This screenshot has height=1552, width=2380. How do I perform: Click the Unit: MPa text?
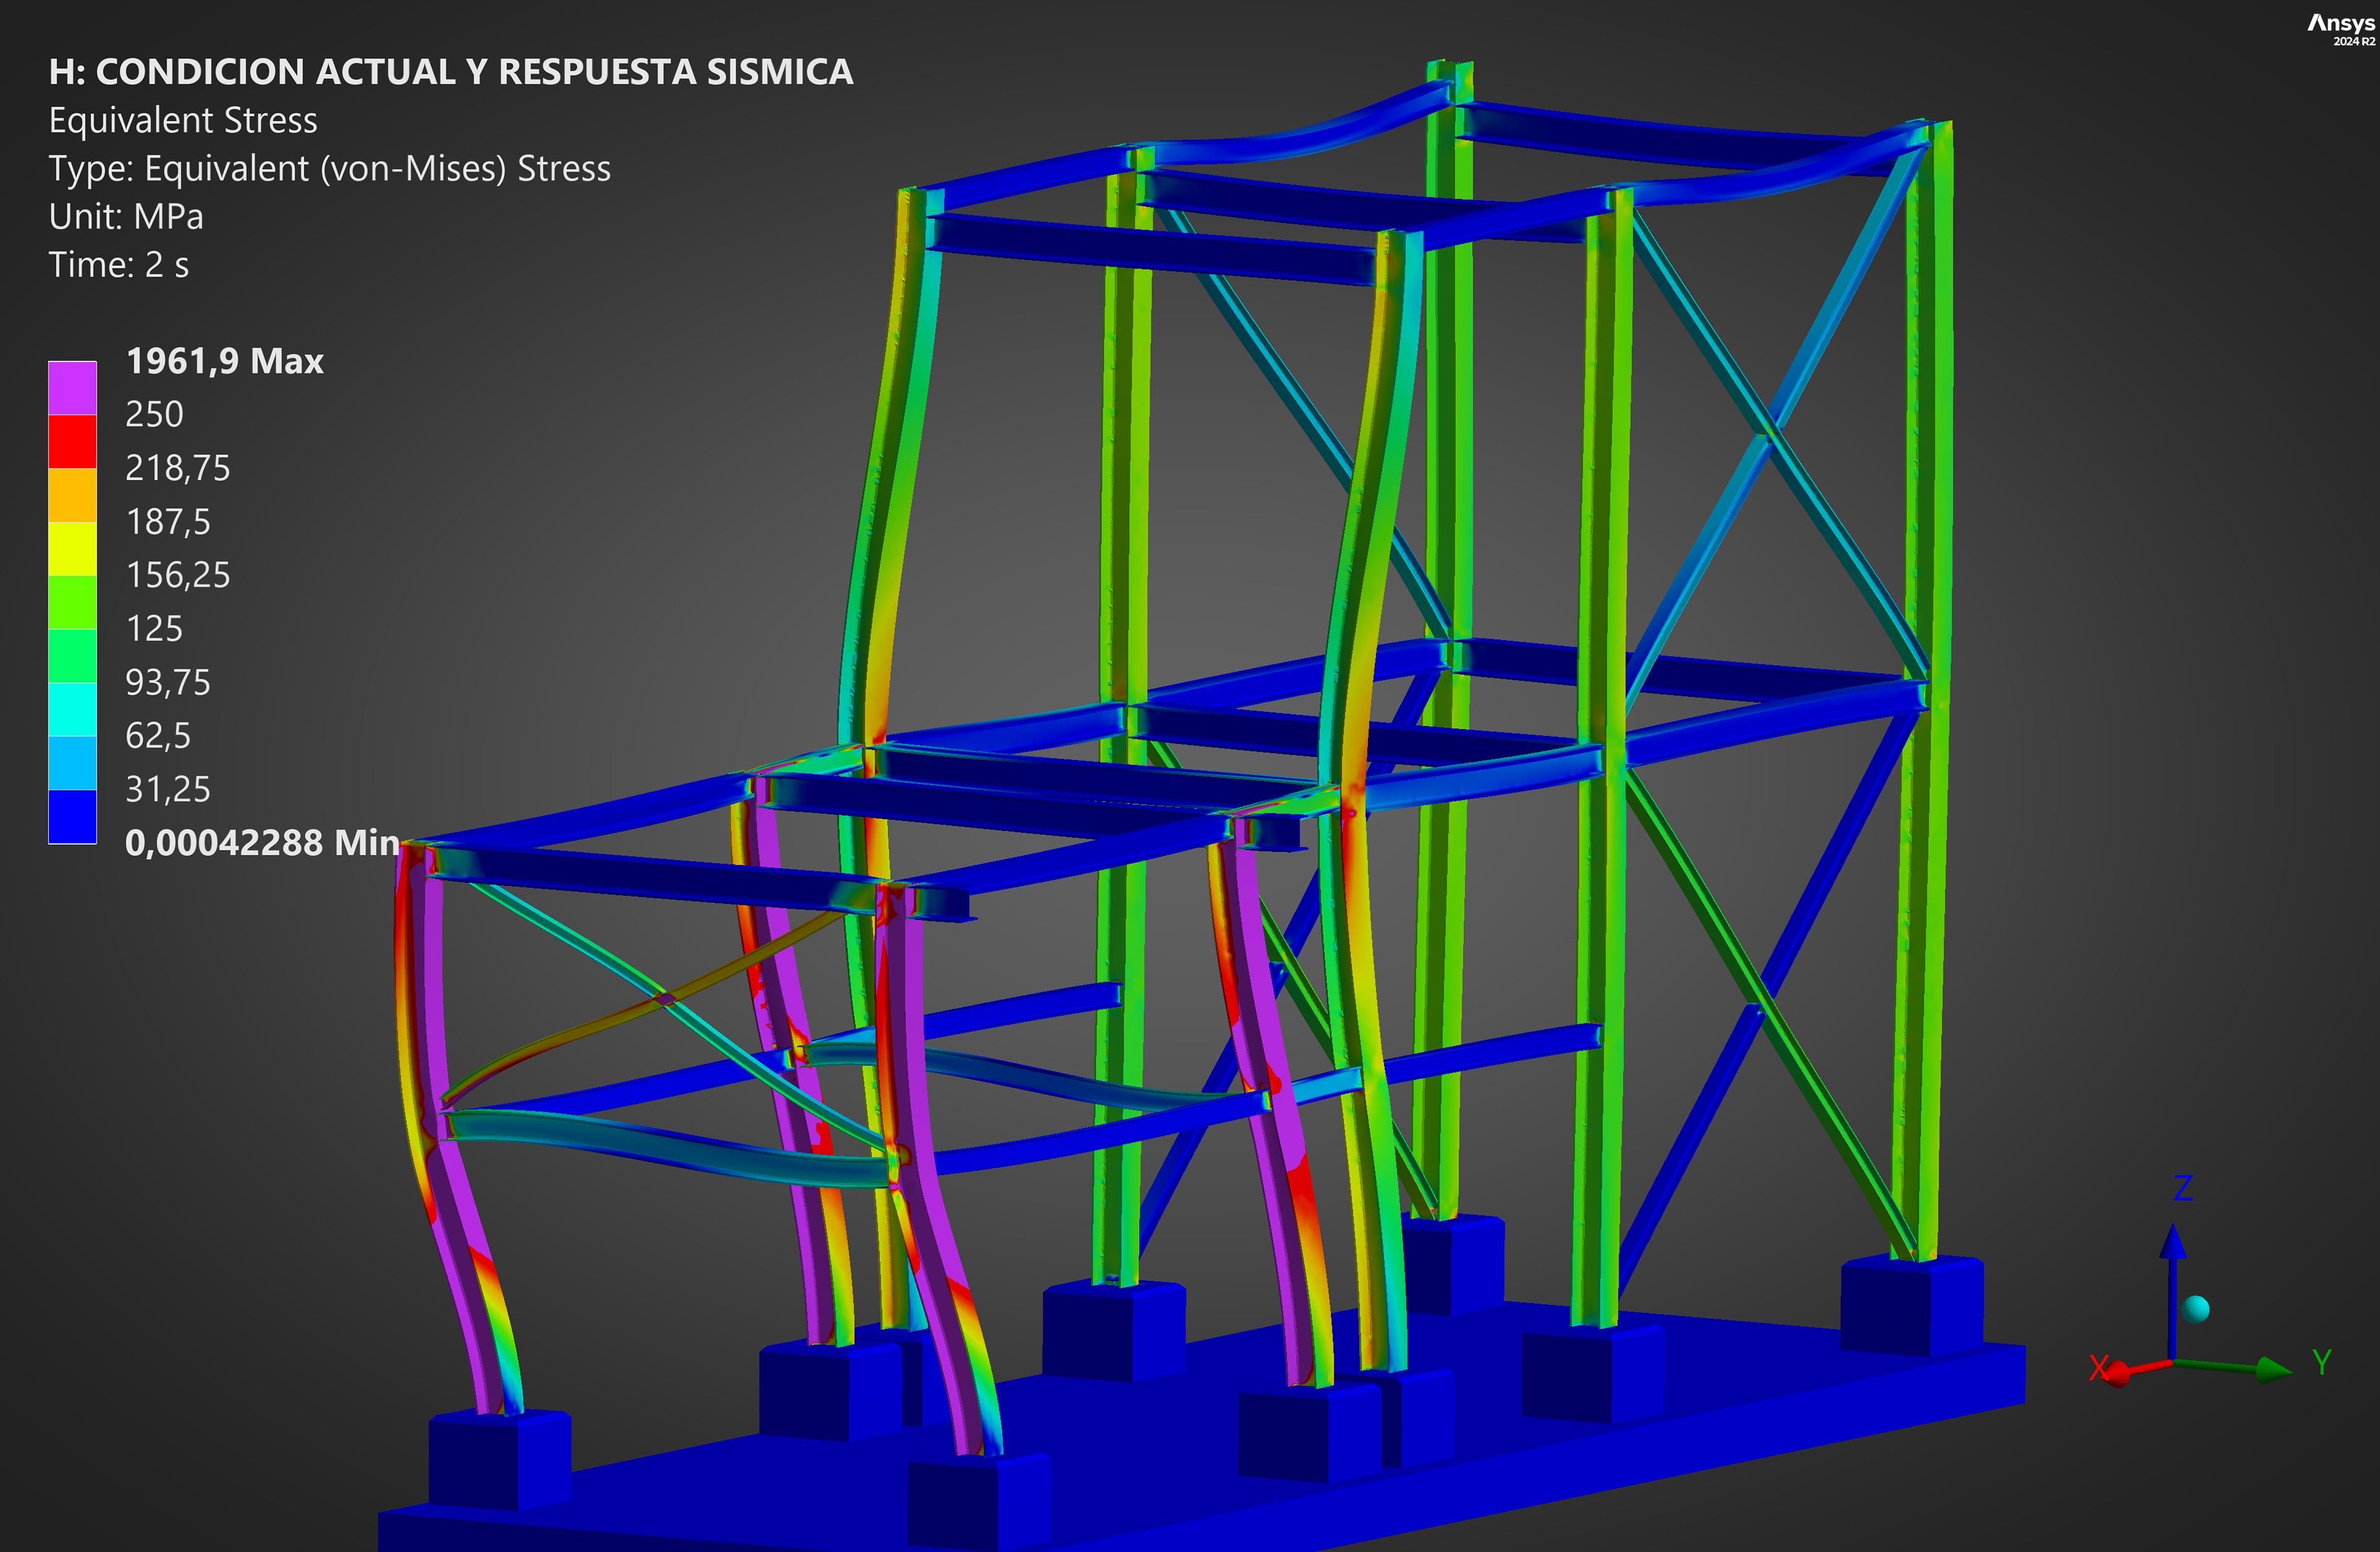pos(126,217)
